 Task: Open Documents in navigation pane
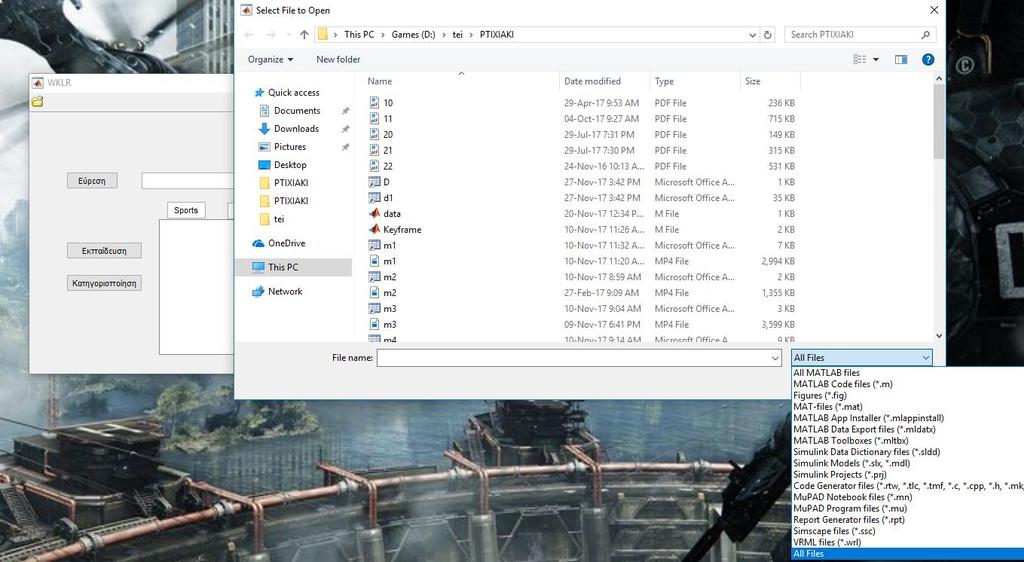[x=297, y=111]
